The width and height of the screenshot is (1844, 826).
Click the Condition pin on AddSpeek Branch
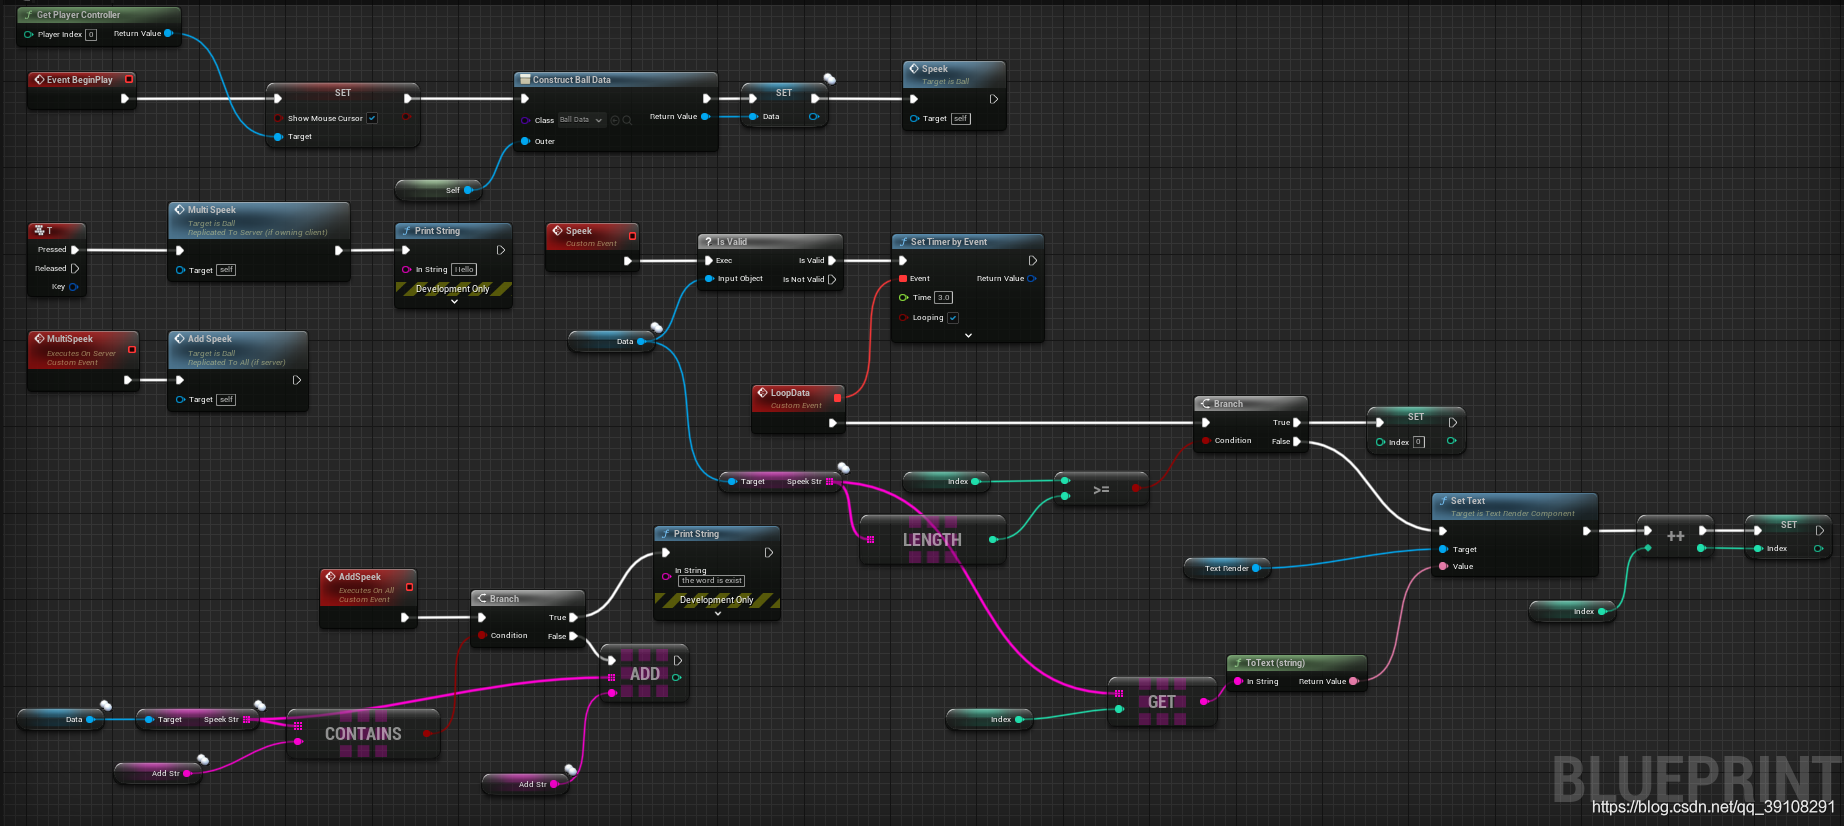click(482, 635)
